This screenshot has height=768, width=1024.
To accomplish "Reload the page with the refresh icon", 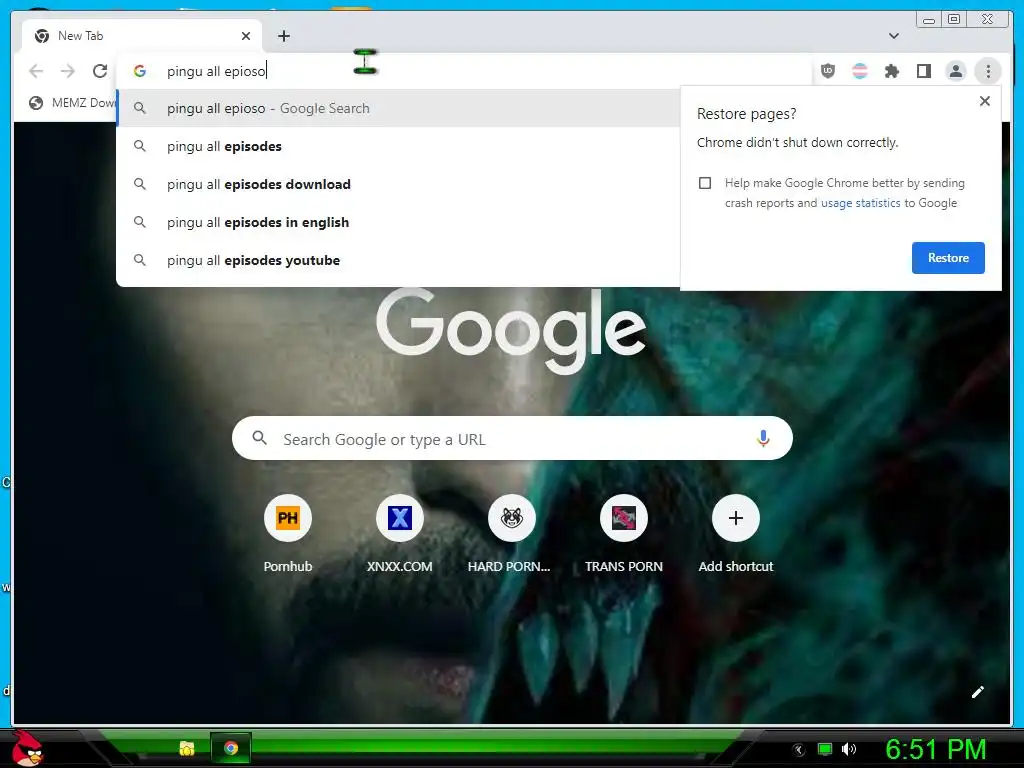I will coord(100,71).
